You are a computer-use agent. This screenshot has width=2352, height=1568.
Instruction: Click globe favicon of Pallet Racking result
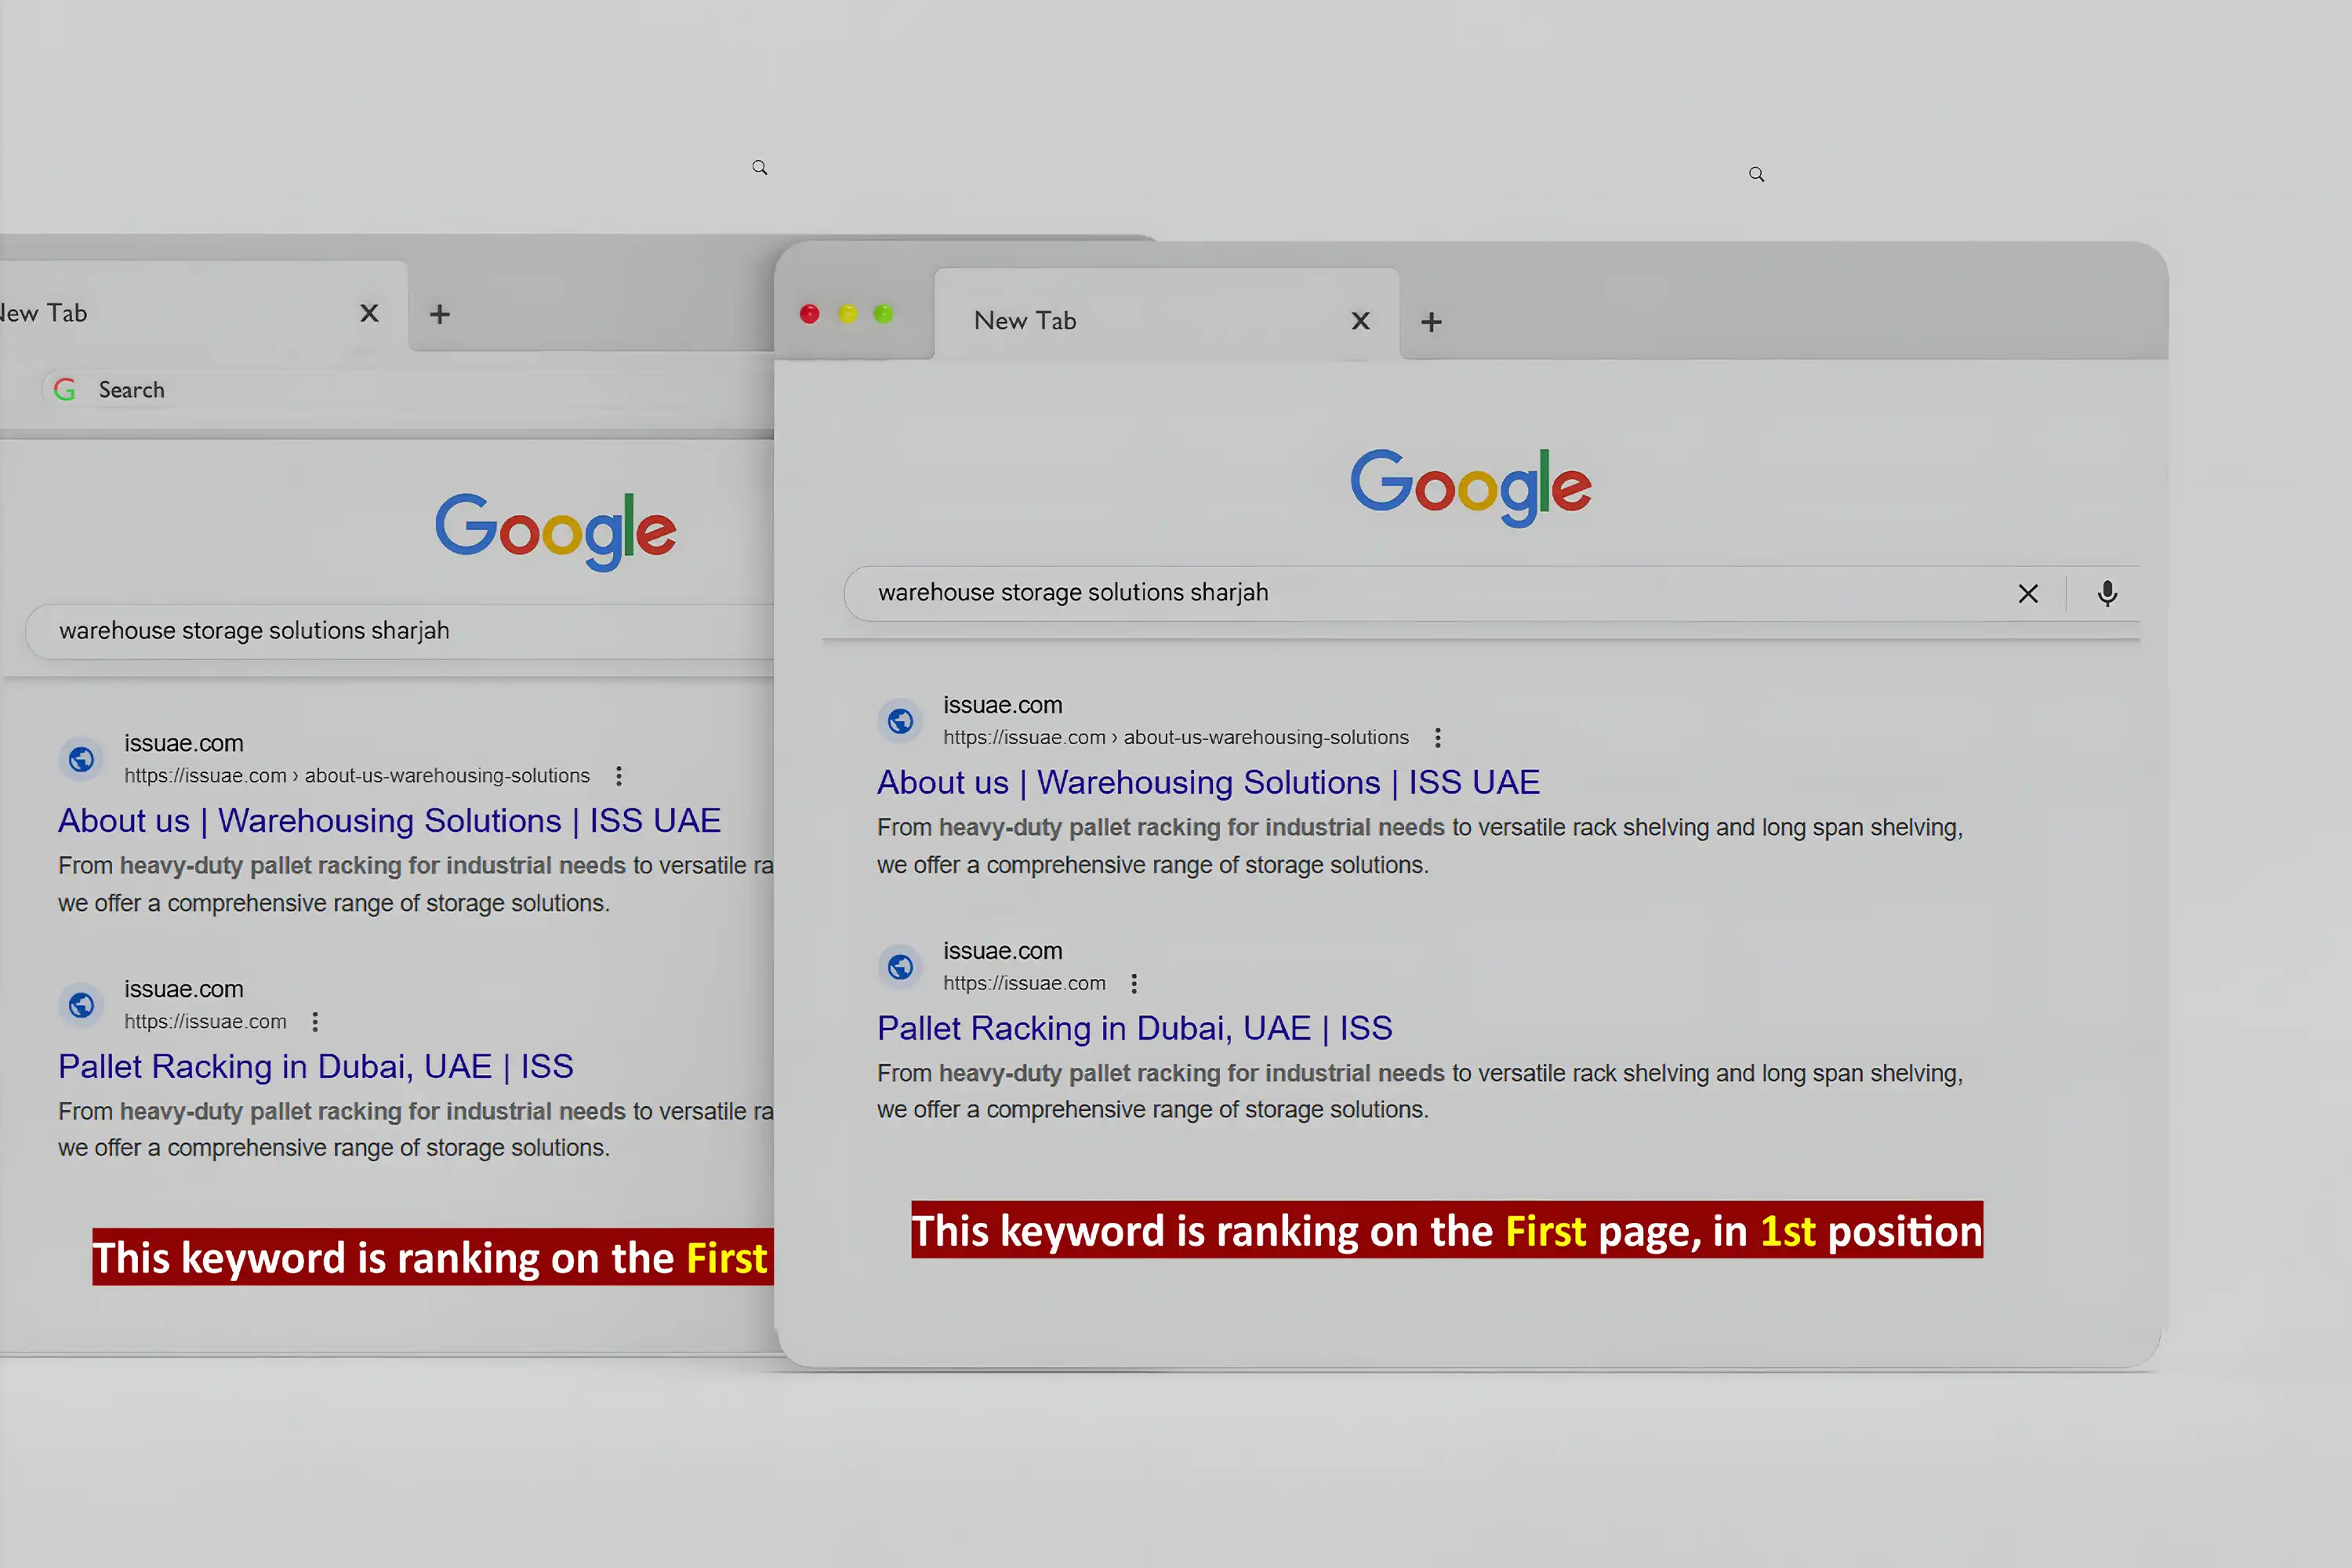point(900,967)
